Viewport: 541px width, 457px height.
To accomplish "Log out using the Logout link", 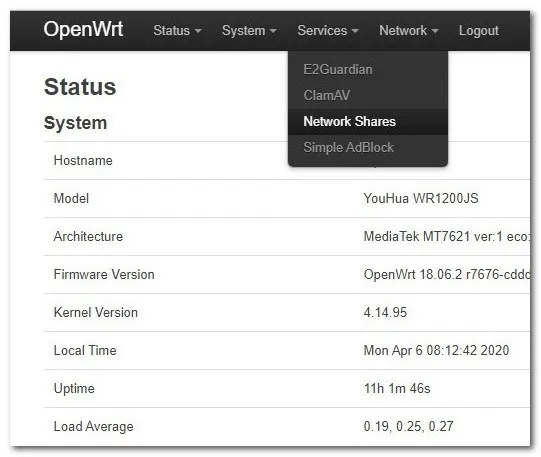I will coord(479,31).
